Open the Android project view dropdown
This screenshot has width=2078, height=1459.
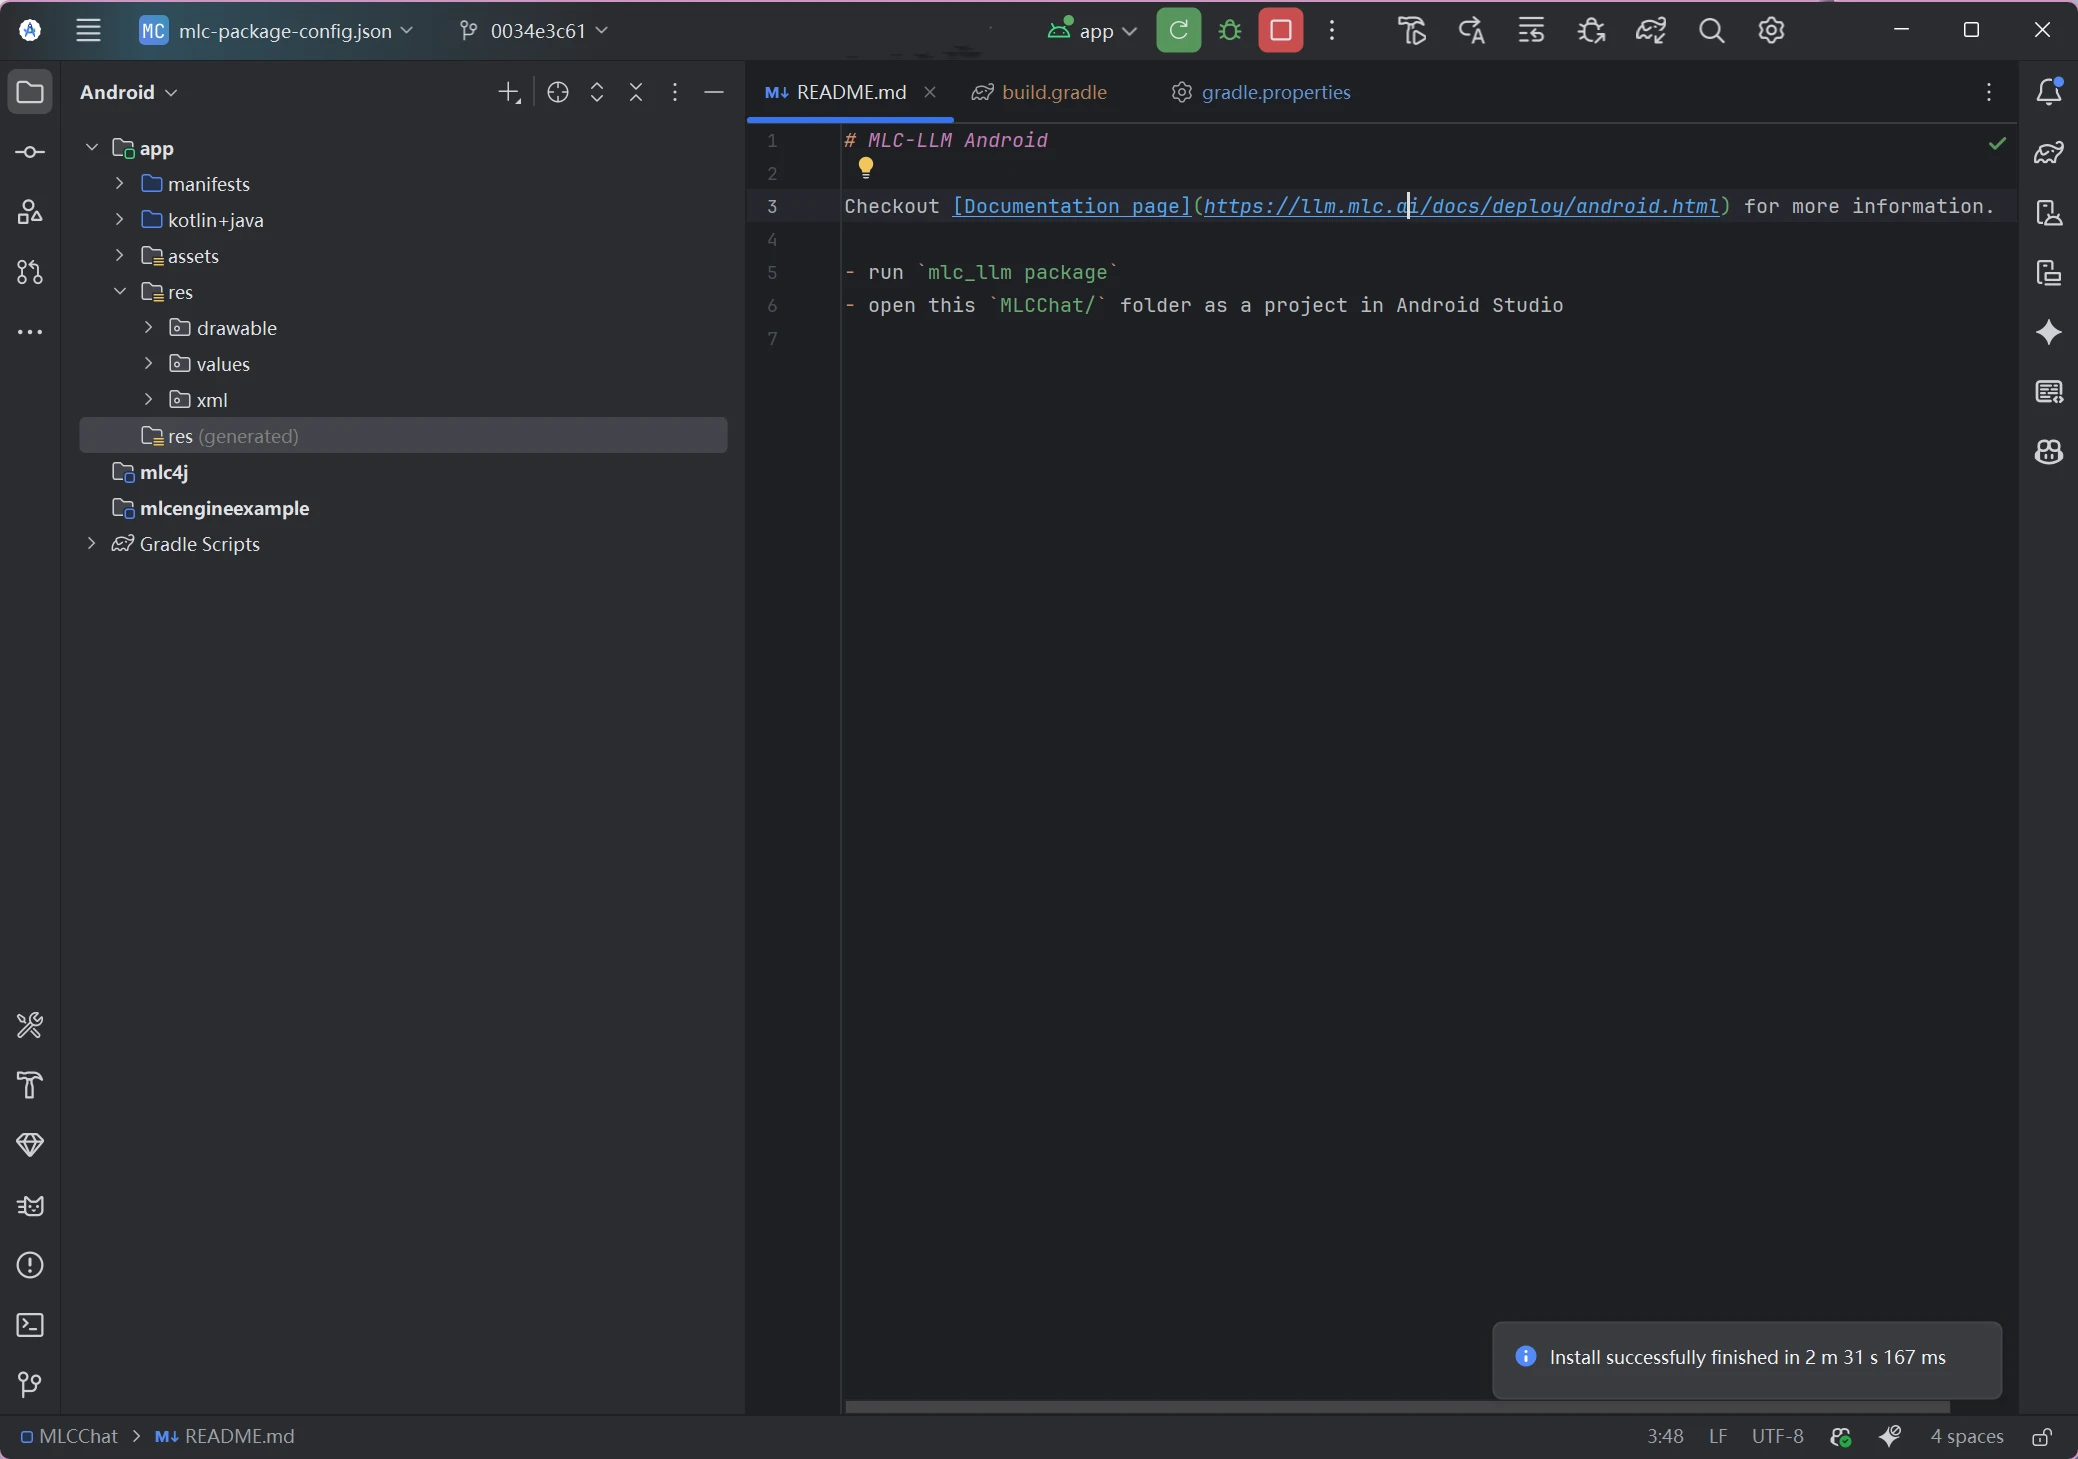click(129, 92)
